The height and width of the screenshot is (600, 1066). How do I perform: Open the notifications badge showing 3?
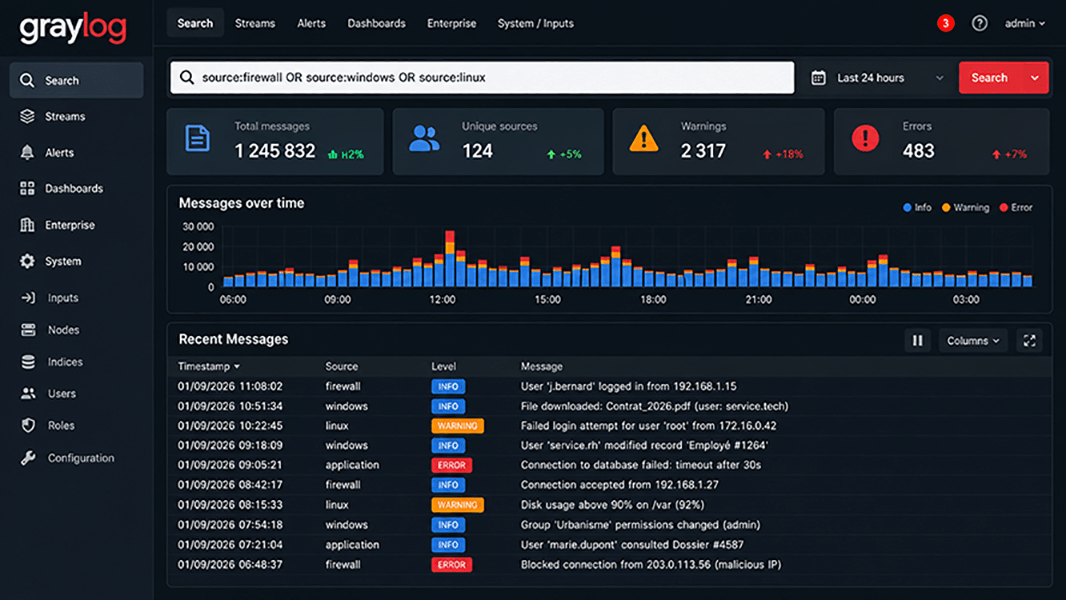click(945, 23)
